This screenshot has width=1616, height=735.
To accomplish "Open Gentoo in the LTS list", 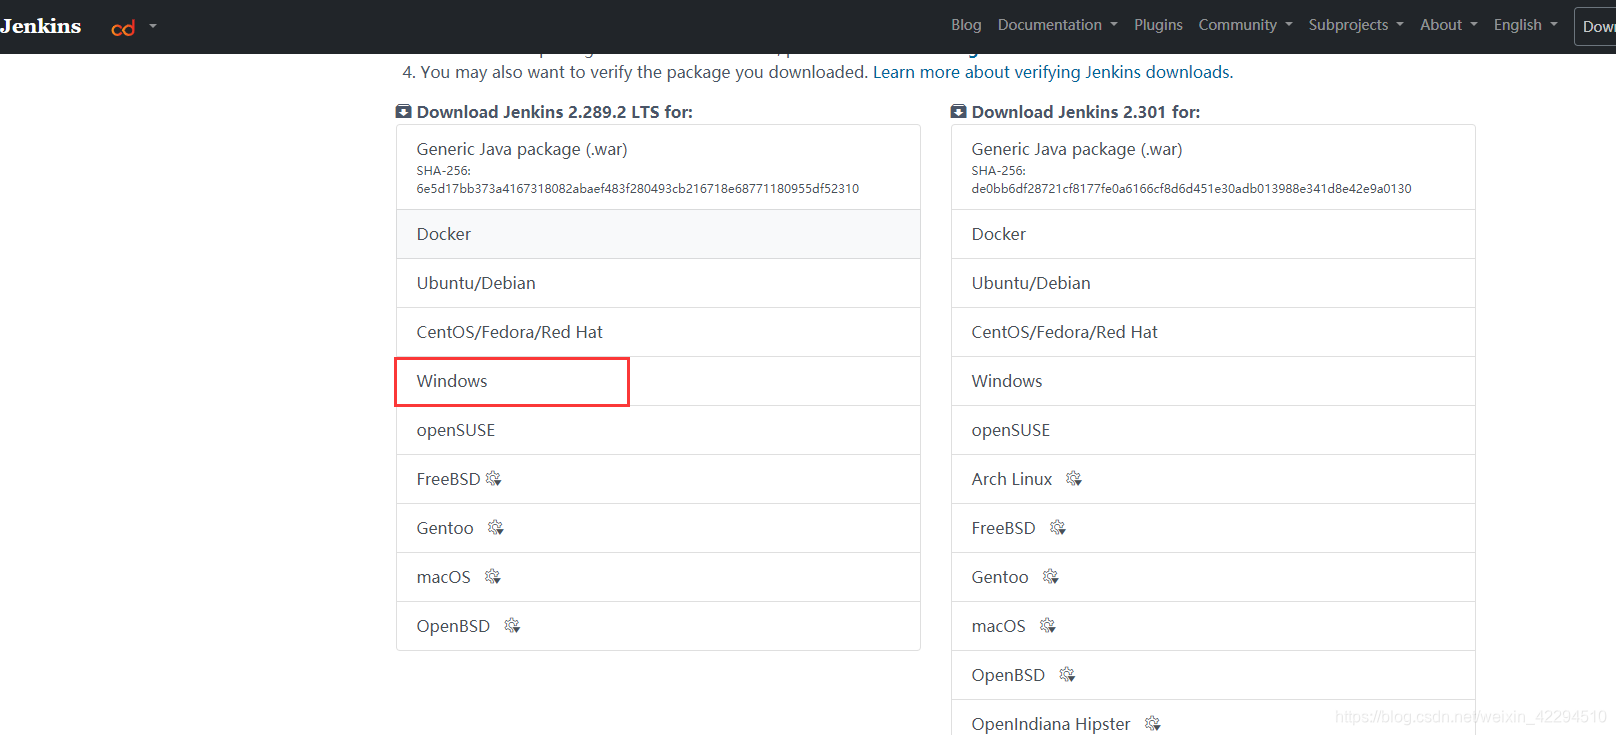I will coord(658,528).
